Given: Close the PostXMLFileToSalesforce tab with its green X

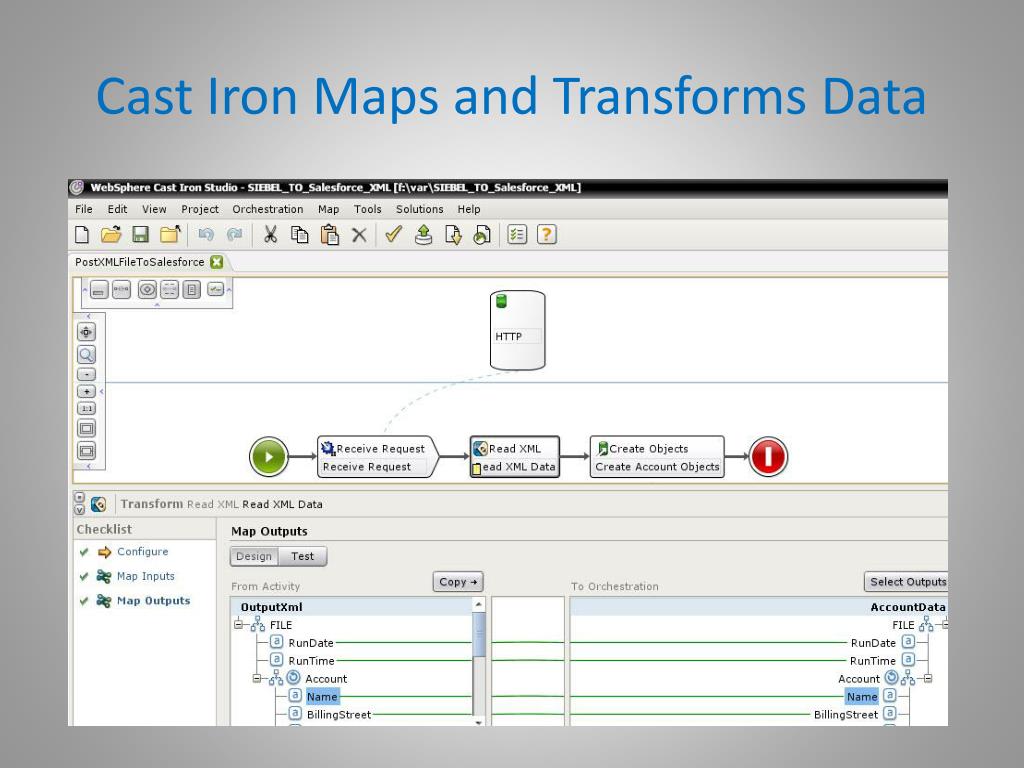Looking at the screenshot, I should point(217,262).
